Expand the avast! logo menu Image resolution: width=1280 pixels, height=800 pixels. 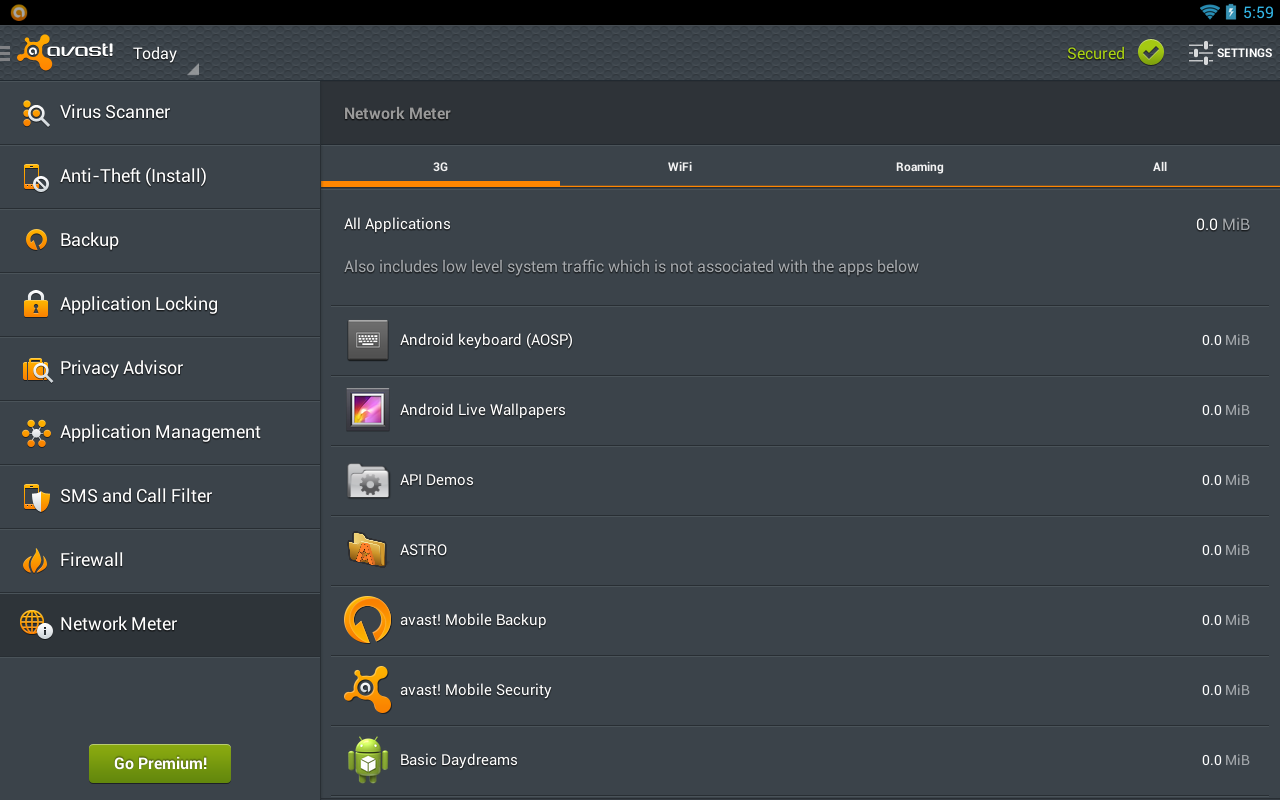pos(66,52)
